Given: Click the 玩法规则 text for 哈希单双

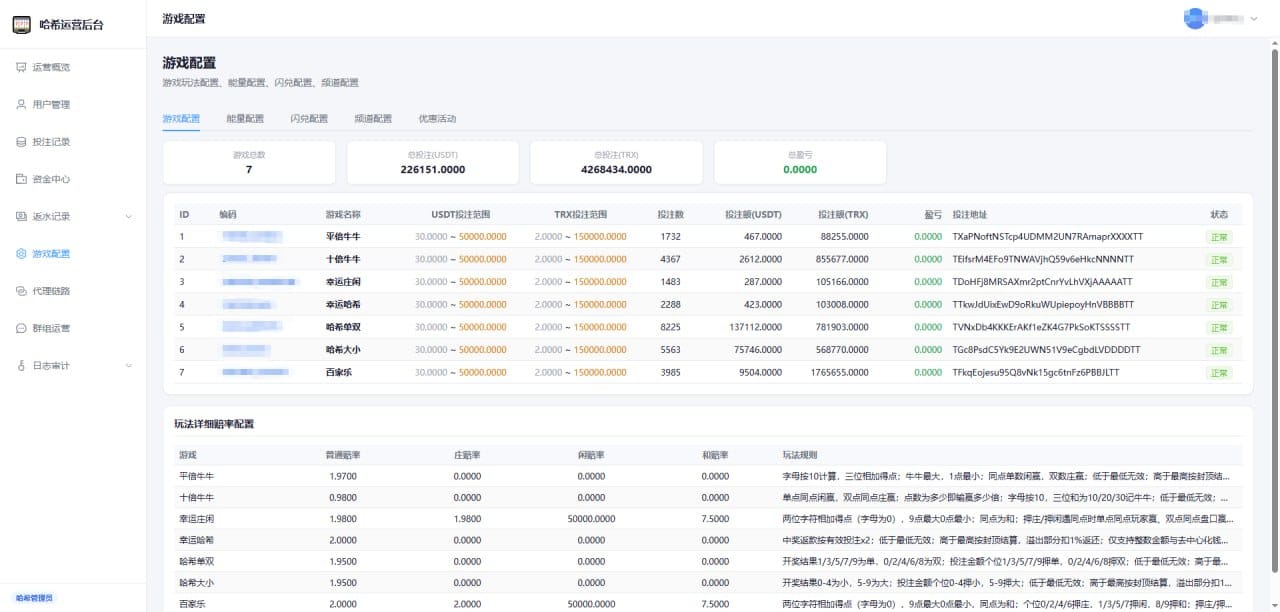Looking at the screenshot, I should click(1007, 561).
